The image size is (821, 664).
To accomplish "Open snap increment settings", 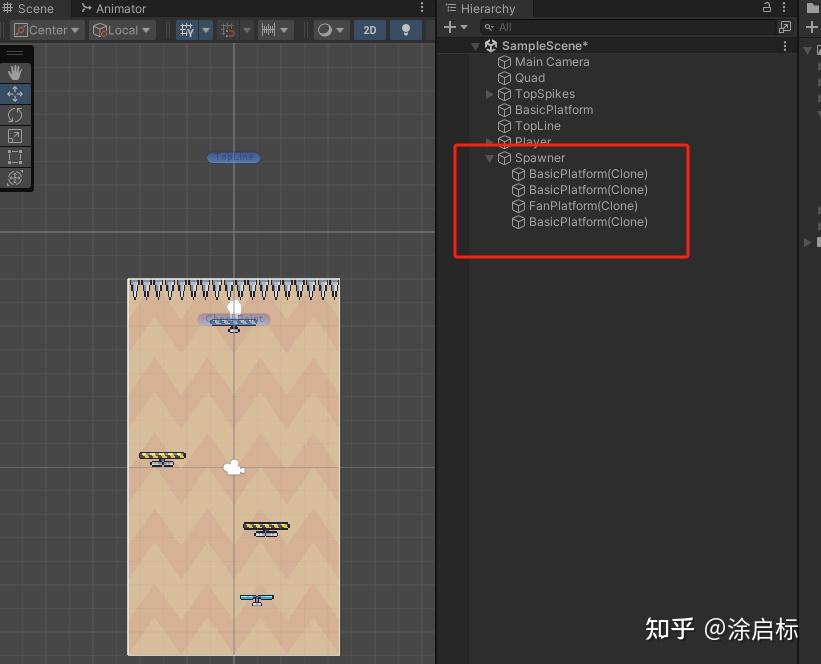I will pyautogui.click(x=275, y=30).
